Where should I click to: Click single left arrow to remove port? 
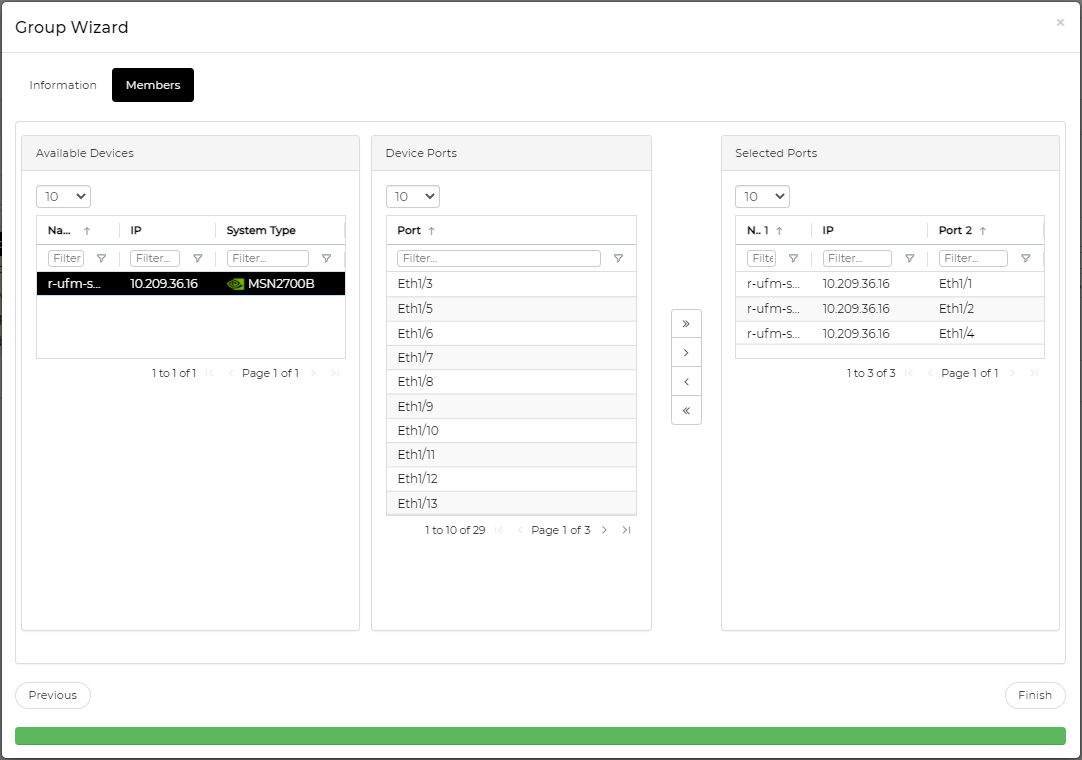point(686,382)
